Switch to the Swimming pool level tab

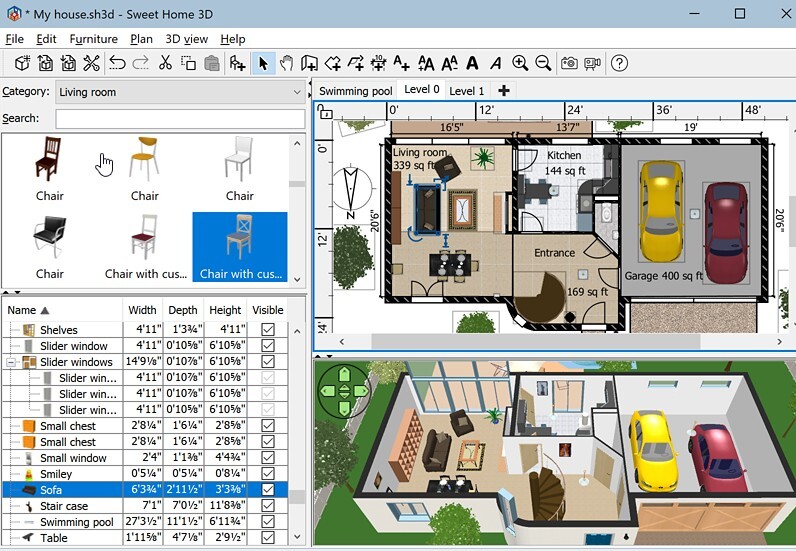(355, 91)
